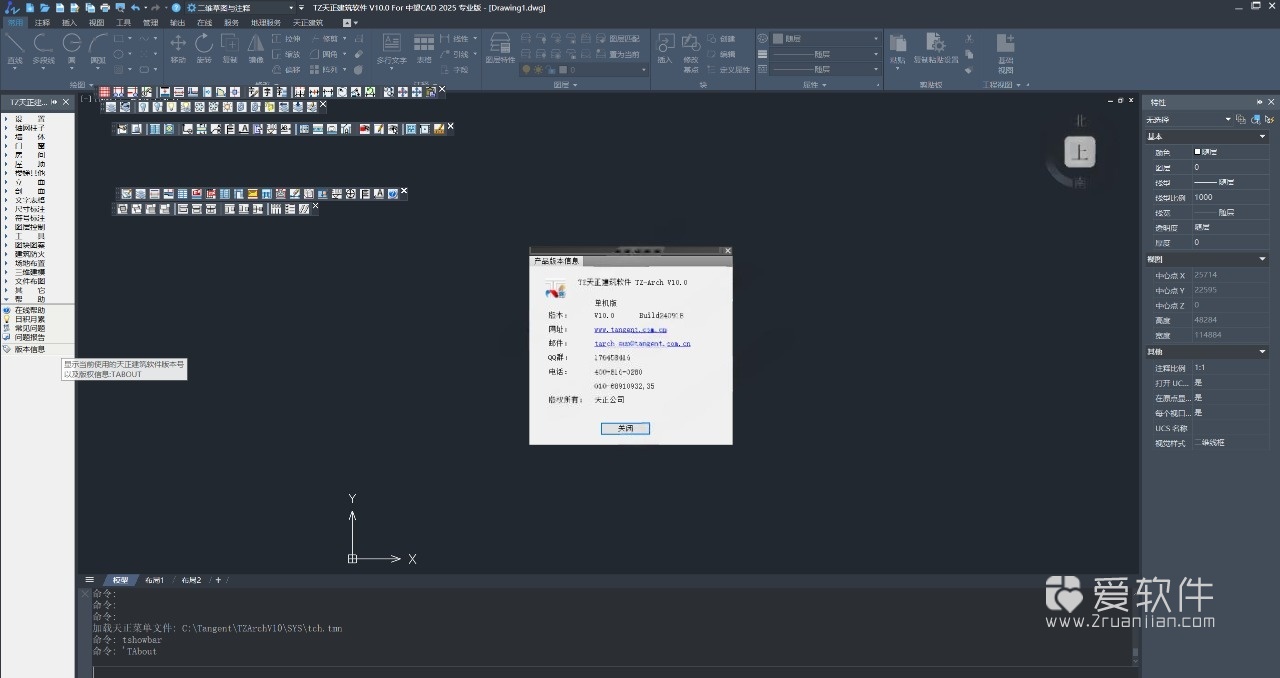Click the tarch support email link
This screenshot has height=678, width=1280.
[642, 344]
